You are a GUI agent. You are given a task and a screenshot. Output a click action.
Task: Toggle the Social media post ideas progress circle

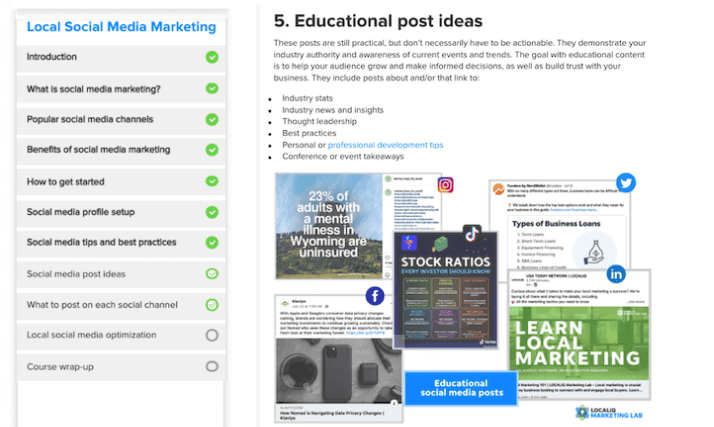click(212, 274)
